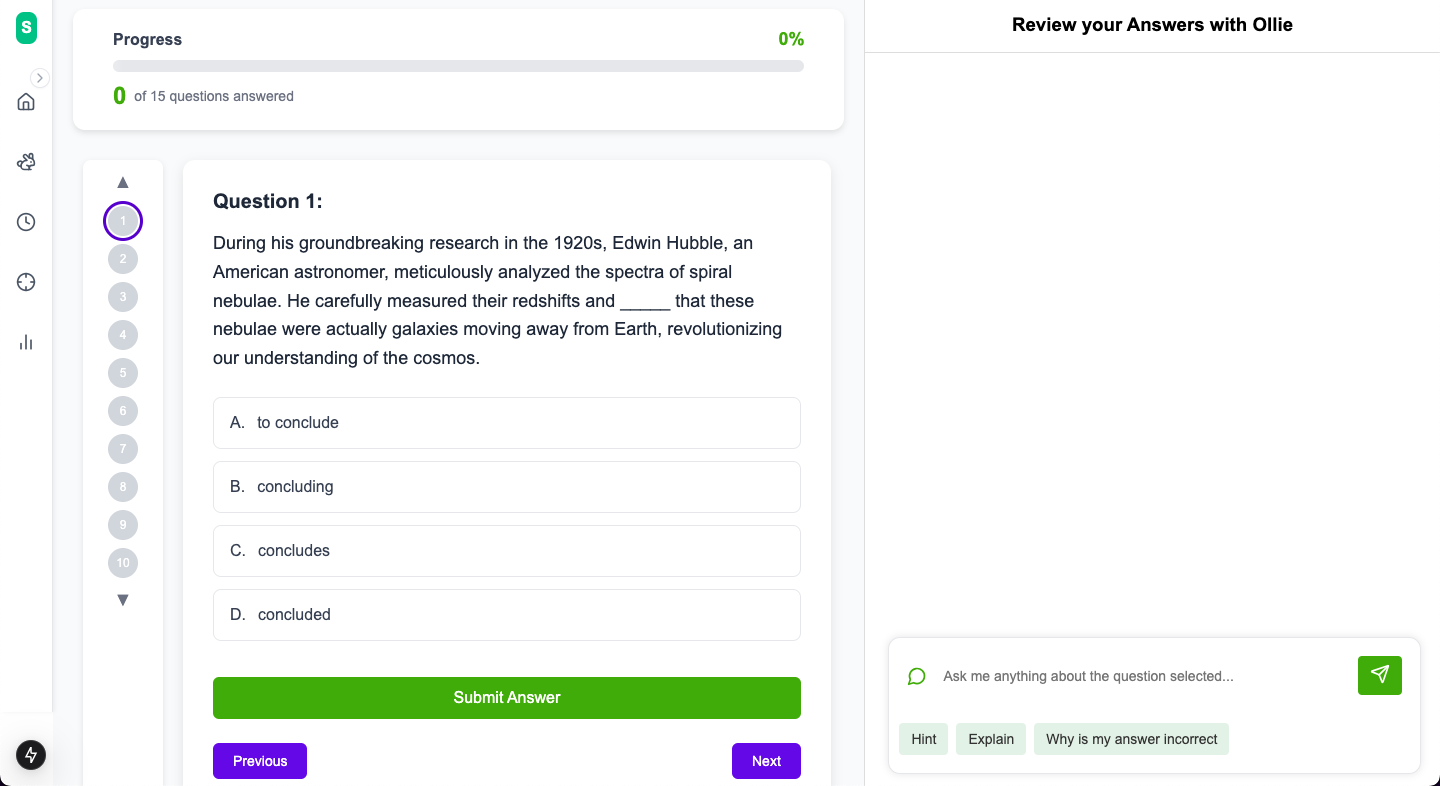Screen dimensions: 1440x786
Task: Jump to question 5 in navigator
Action: (x=123, y=373)
